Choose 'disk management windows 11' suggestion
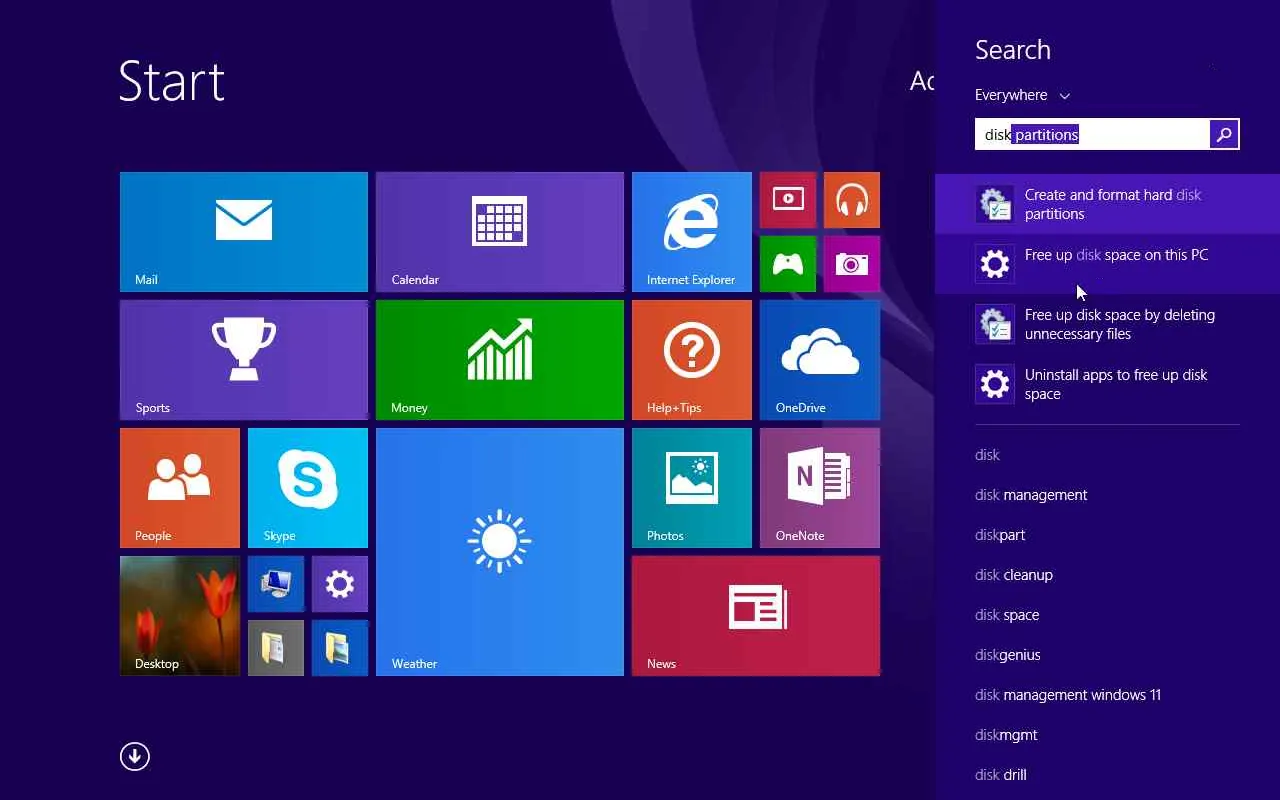Image resolution: width=1280 pixels, height=800 pixels. (1068, 695)
